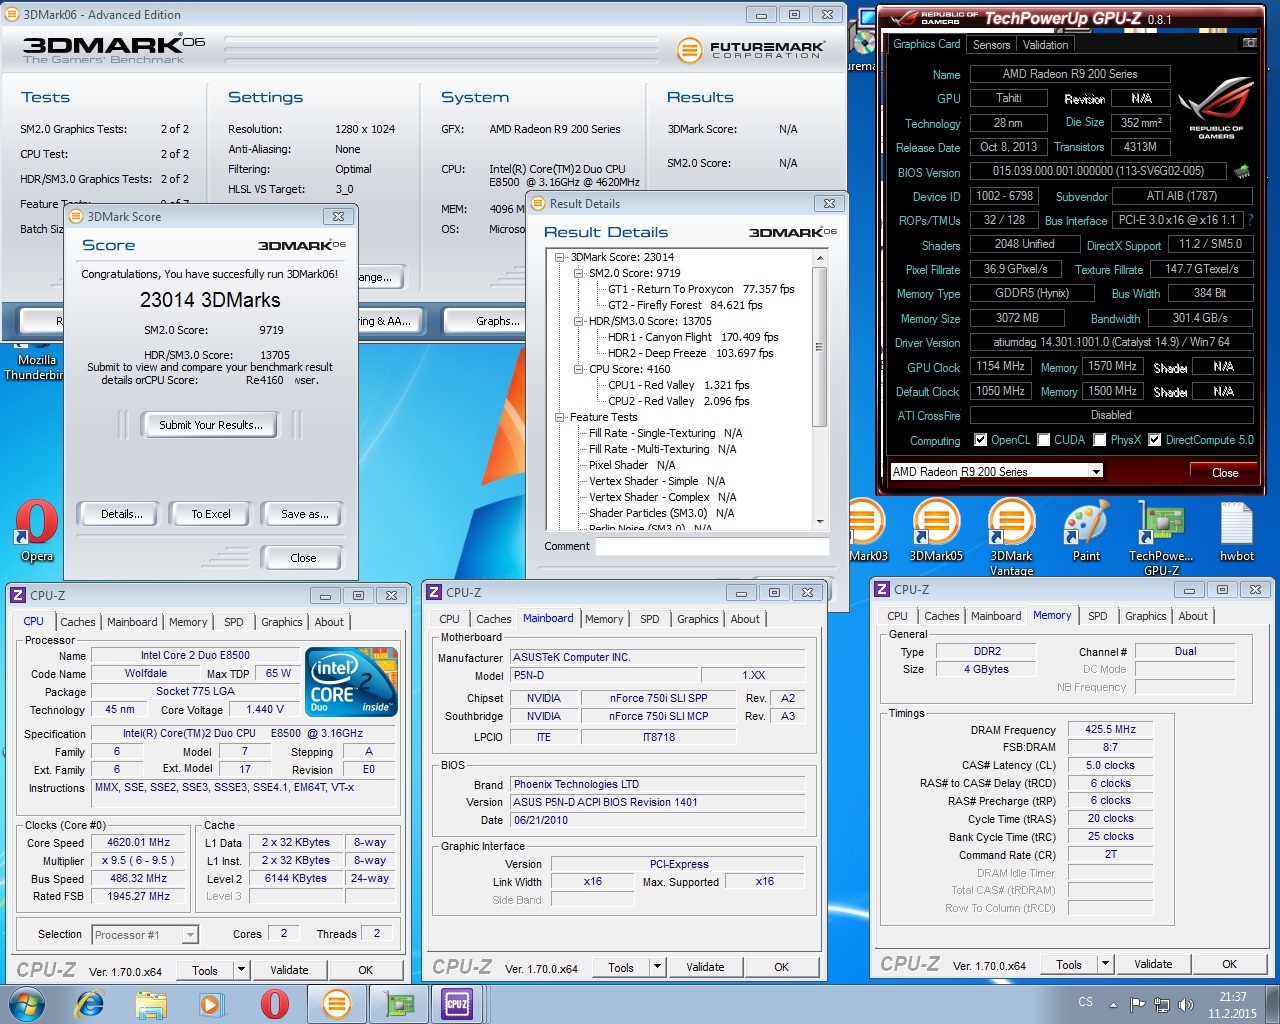Viewport: 1280px width, 1024px height.
Task: Open the Opera desktop shortcut
Action: coord(36,531)
